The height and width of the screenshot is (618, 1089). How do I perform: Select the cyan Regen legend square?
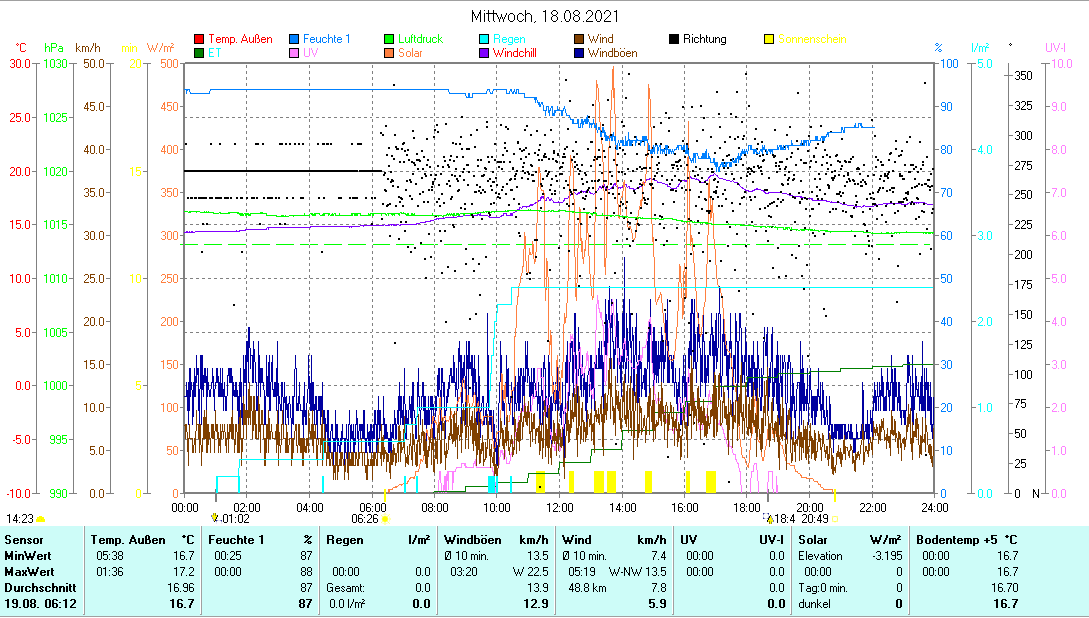coord(485,40)
